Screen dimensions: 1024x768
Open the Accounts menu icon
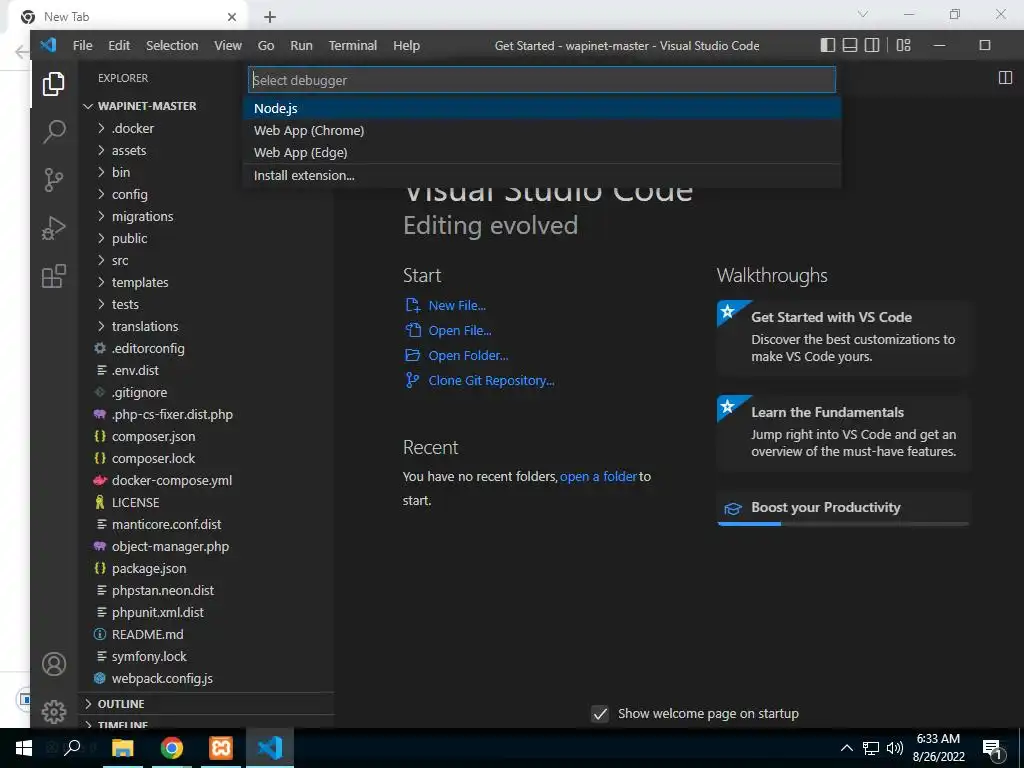click(54, 664)
